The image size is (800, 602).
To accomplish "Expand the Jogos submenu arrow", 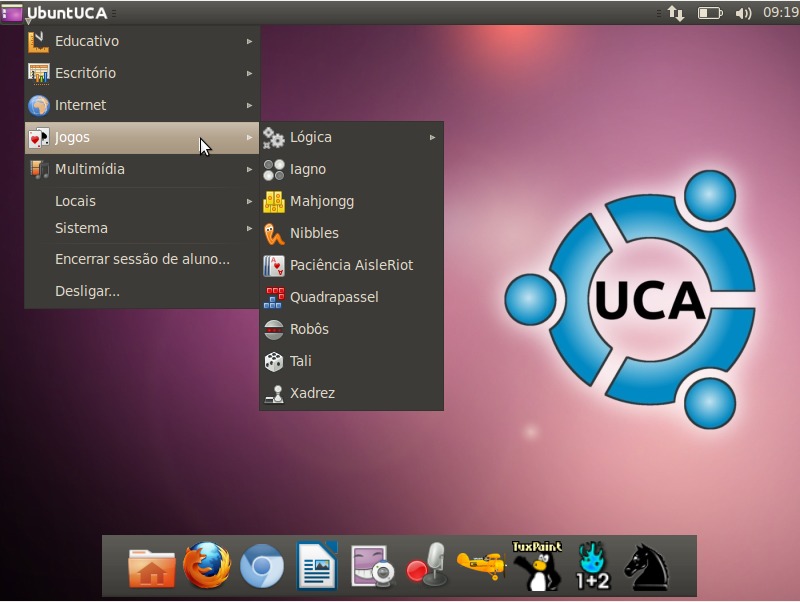I will click(249, 138).
